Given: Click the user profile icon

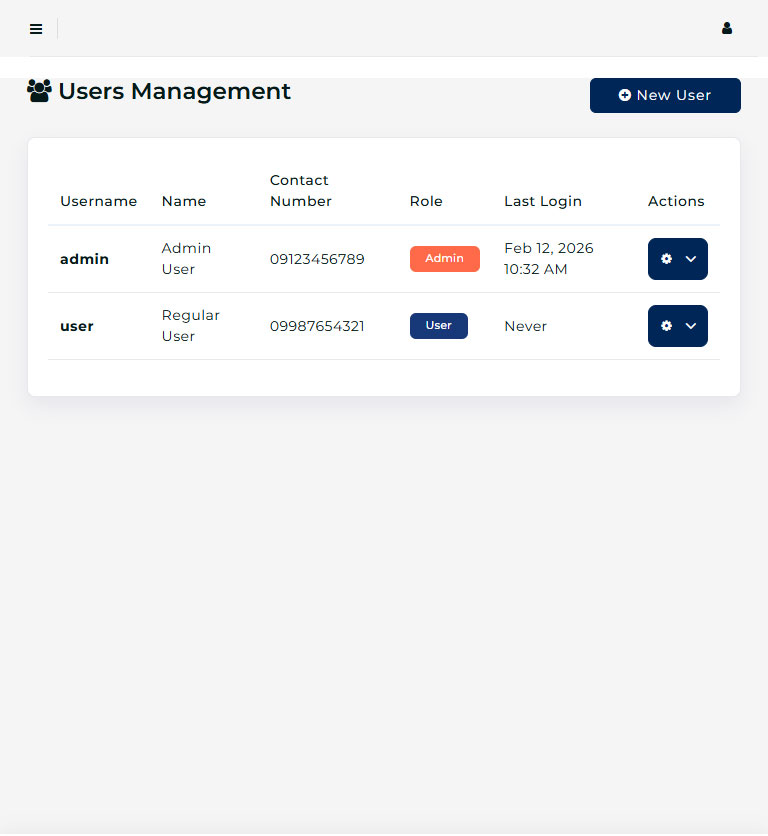Looking at the screenshot, I should click(x=727, y=29).
